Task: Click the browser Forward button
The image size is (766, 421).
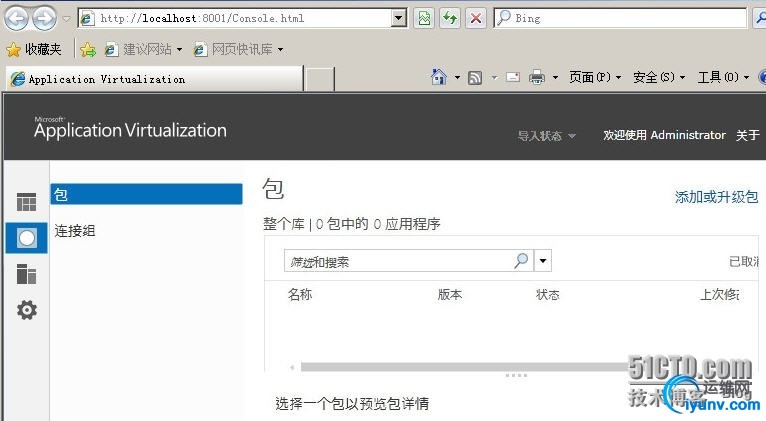Action: (44, 19)
